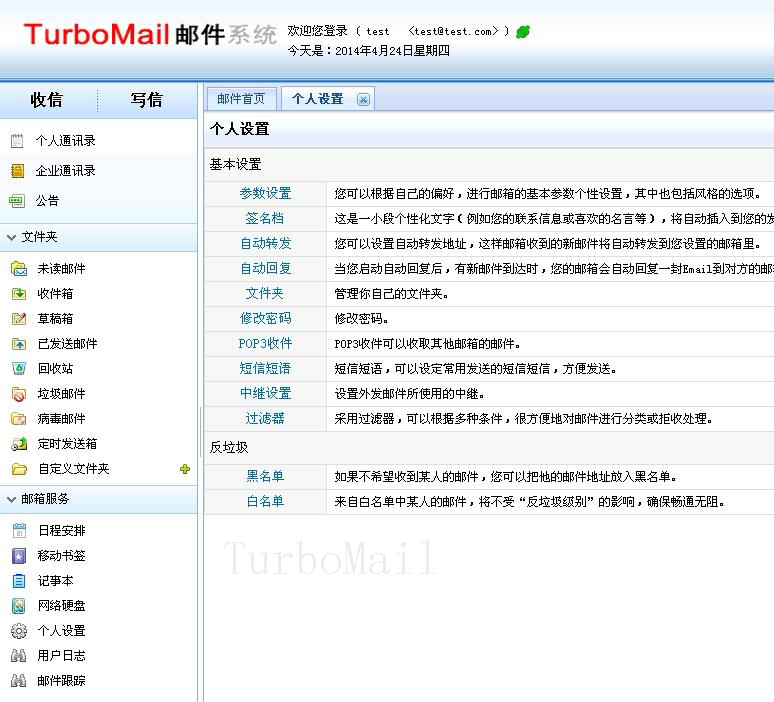This screenshot has width=774, height=702.
Task: Add a custom folder with the green plus
Action: 185,469
